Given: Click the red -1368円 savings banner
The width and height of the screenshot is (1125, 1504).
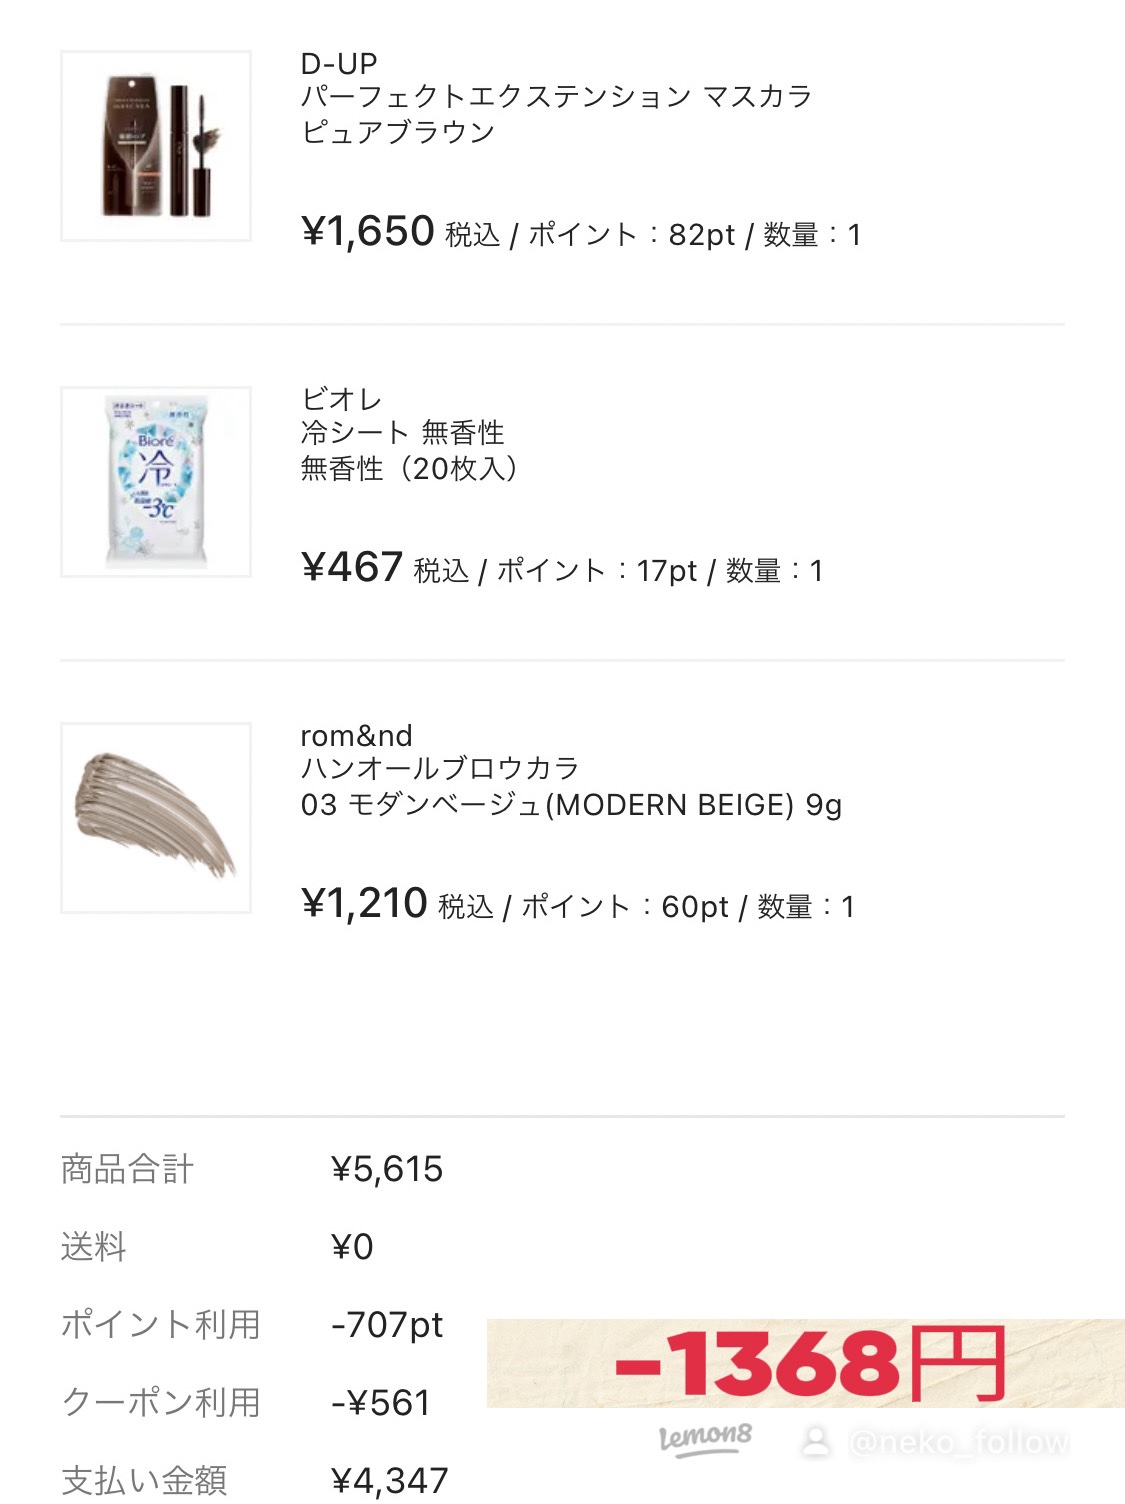Looking at the screenshot, I should [x=808, y=1363].
